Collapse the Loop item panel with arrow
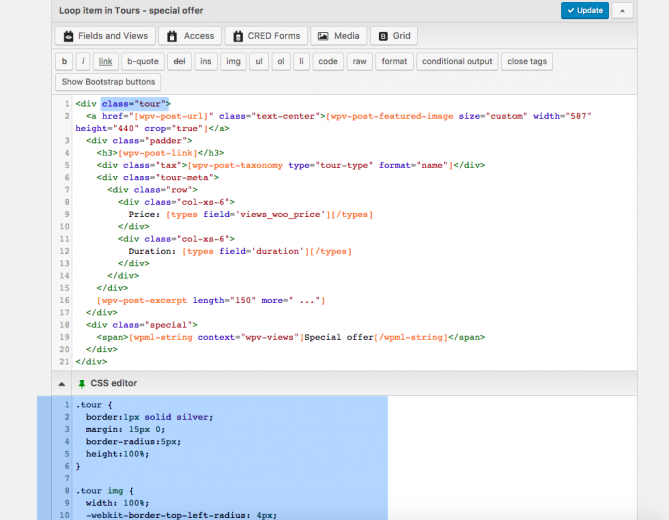This screenshot has height=520, width=669. click(x=622, y=11)
